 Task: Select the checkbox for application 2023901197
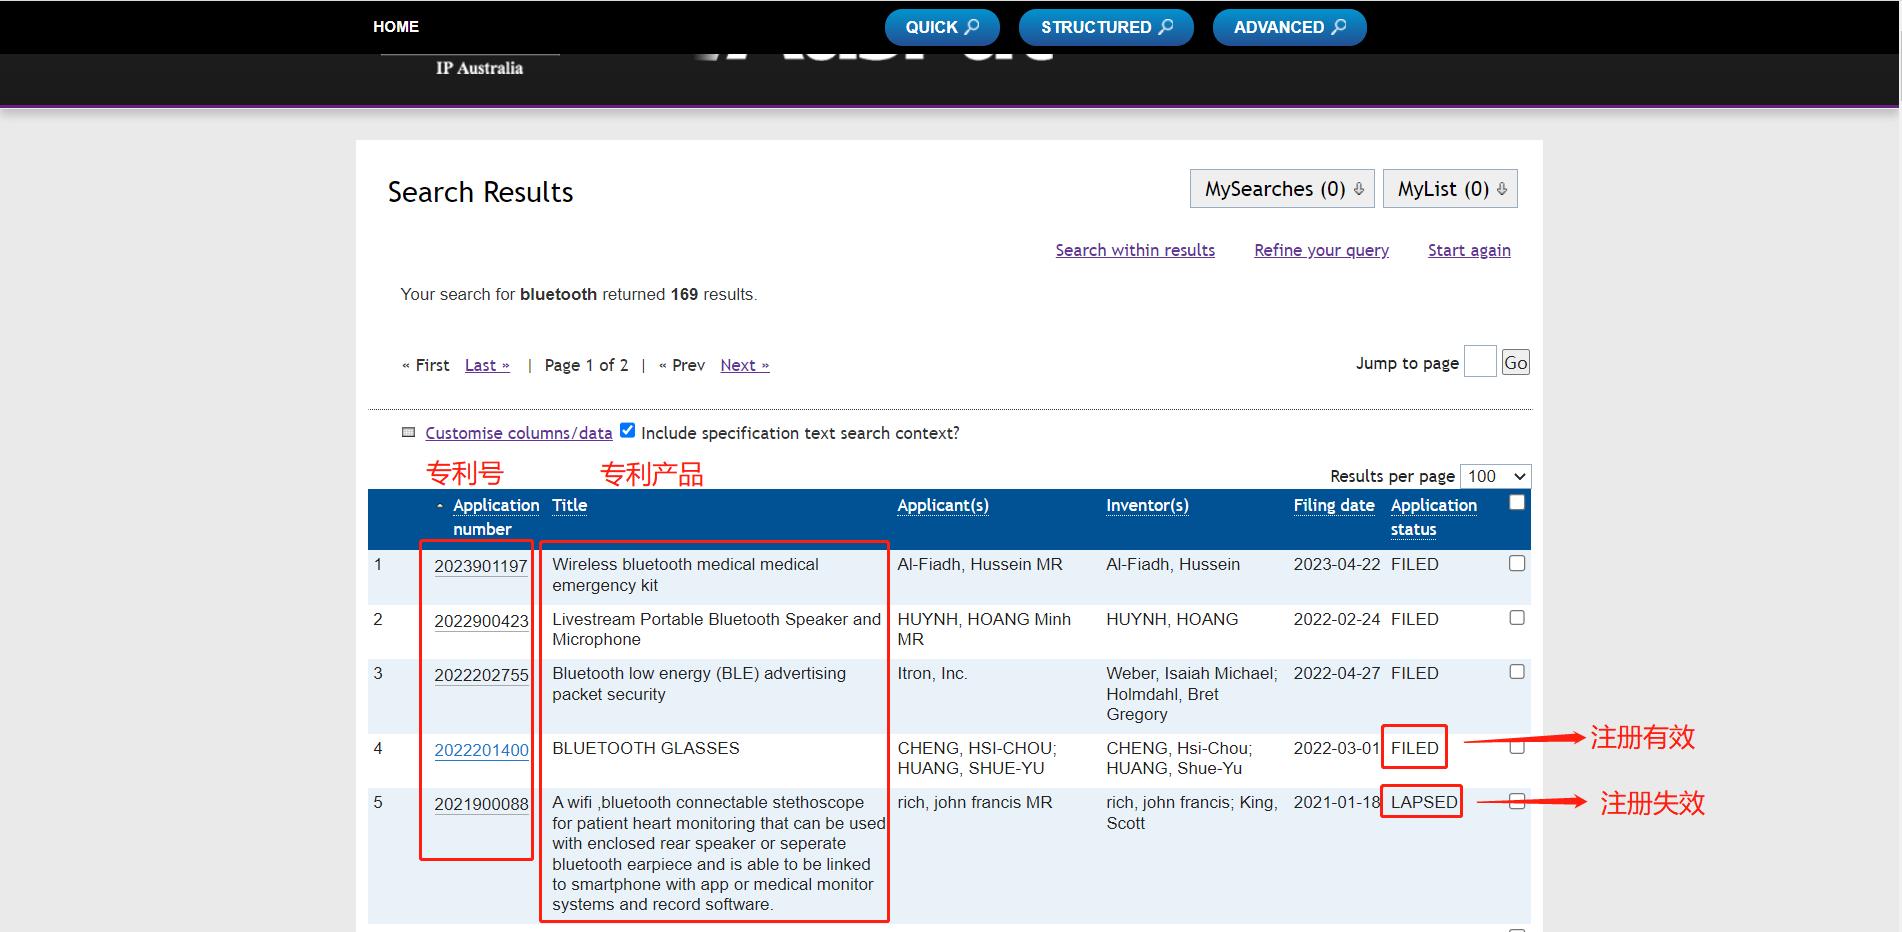click(x=1516, y=564)
